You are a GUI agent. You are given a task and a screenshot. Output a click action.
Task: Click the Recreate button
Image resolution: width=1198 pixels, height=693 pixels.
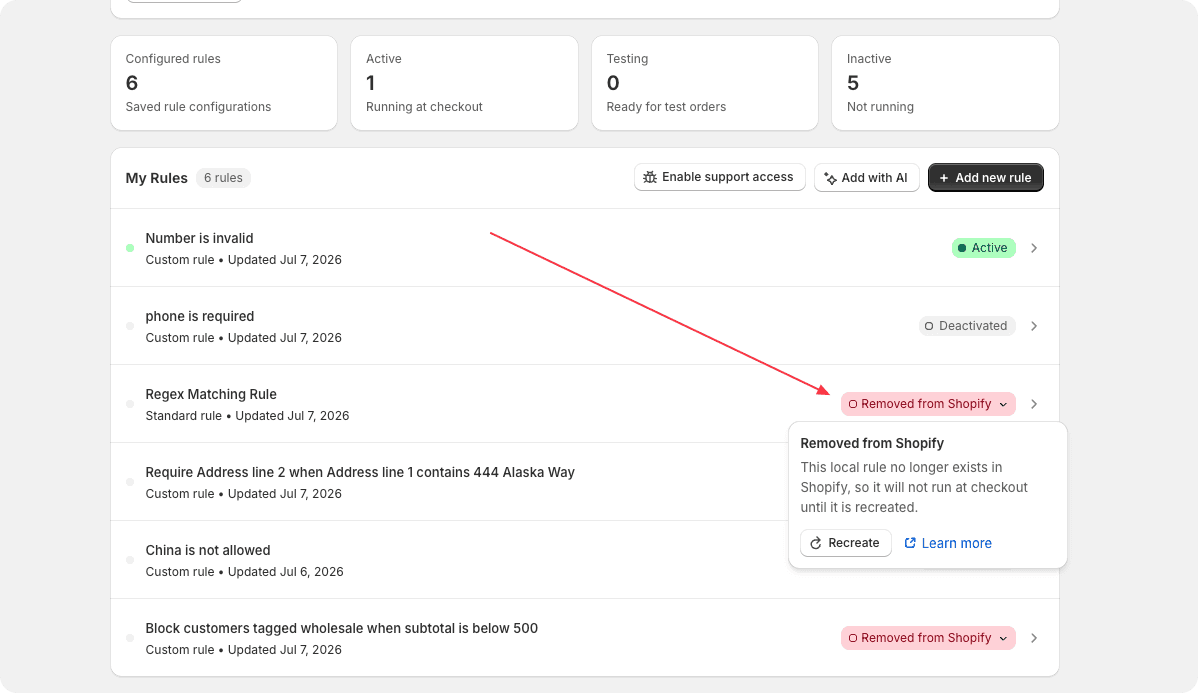click(846, 543)
